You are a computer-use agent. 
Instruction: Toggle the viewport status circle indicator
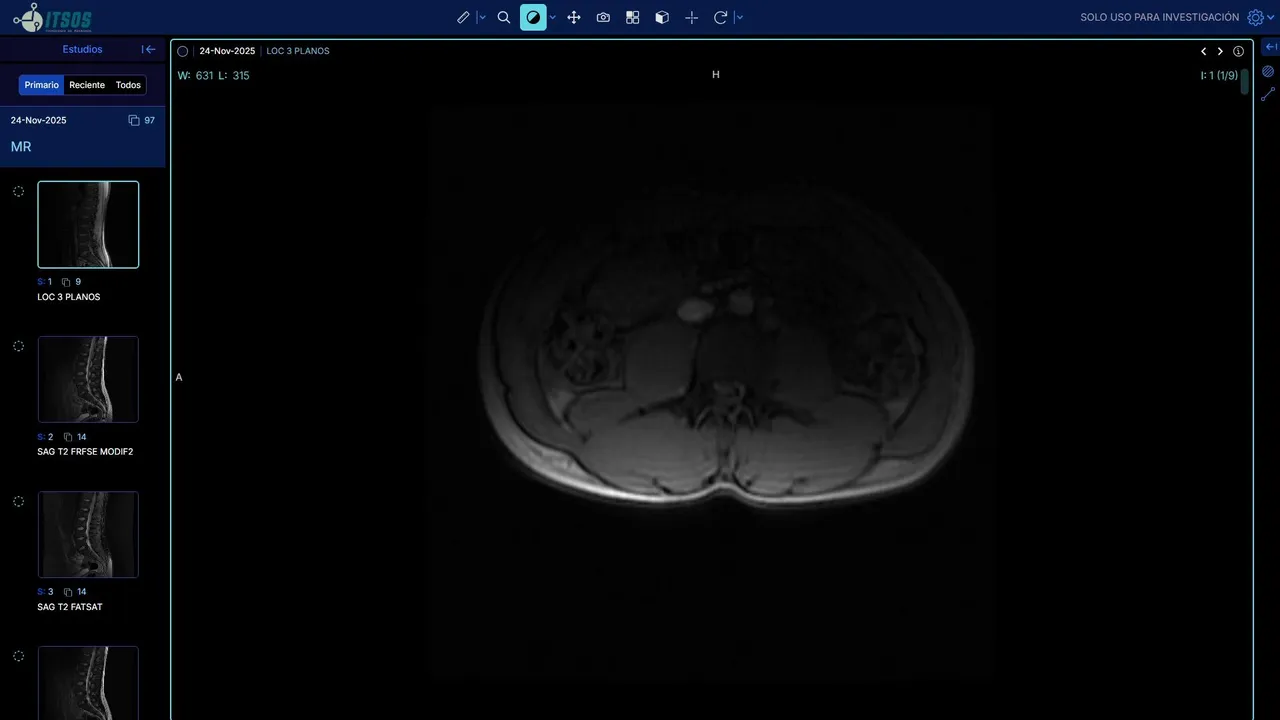point(182,51)
